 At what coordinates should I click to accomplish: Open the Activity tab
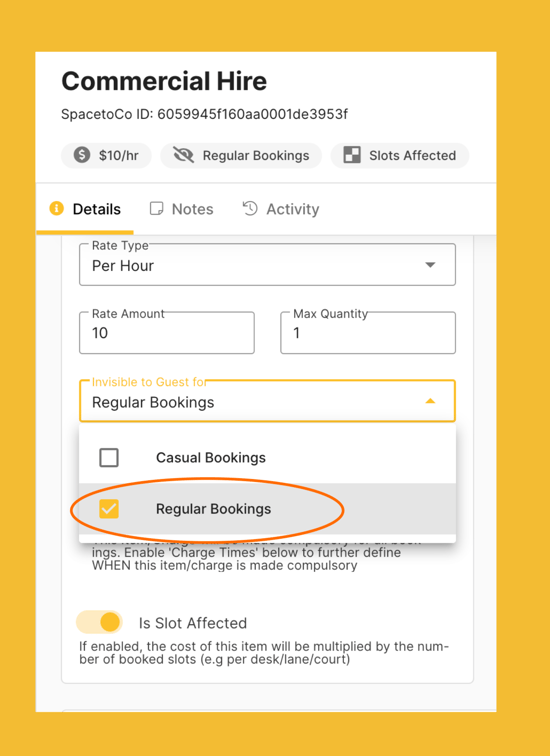point(281,209)
